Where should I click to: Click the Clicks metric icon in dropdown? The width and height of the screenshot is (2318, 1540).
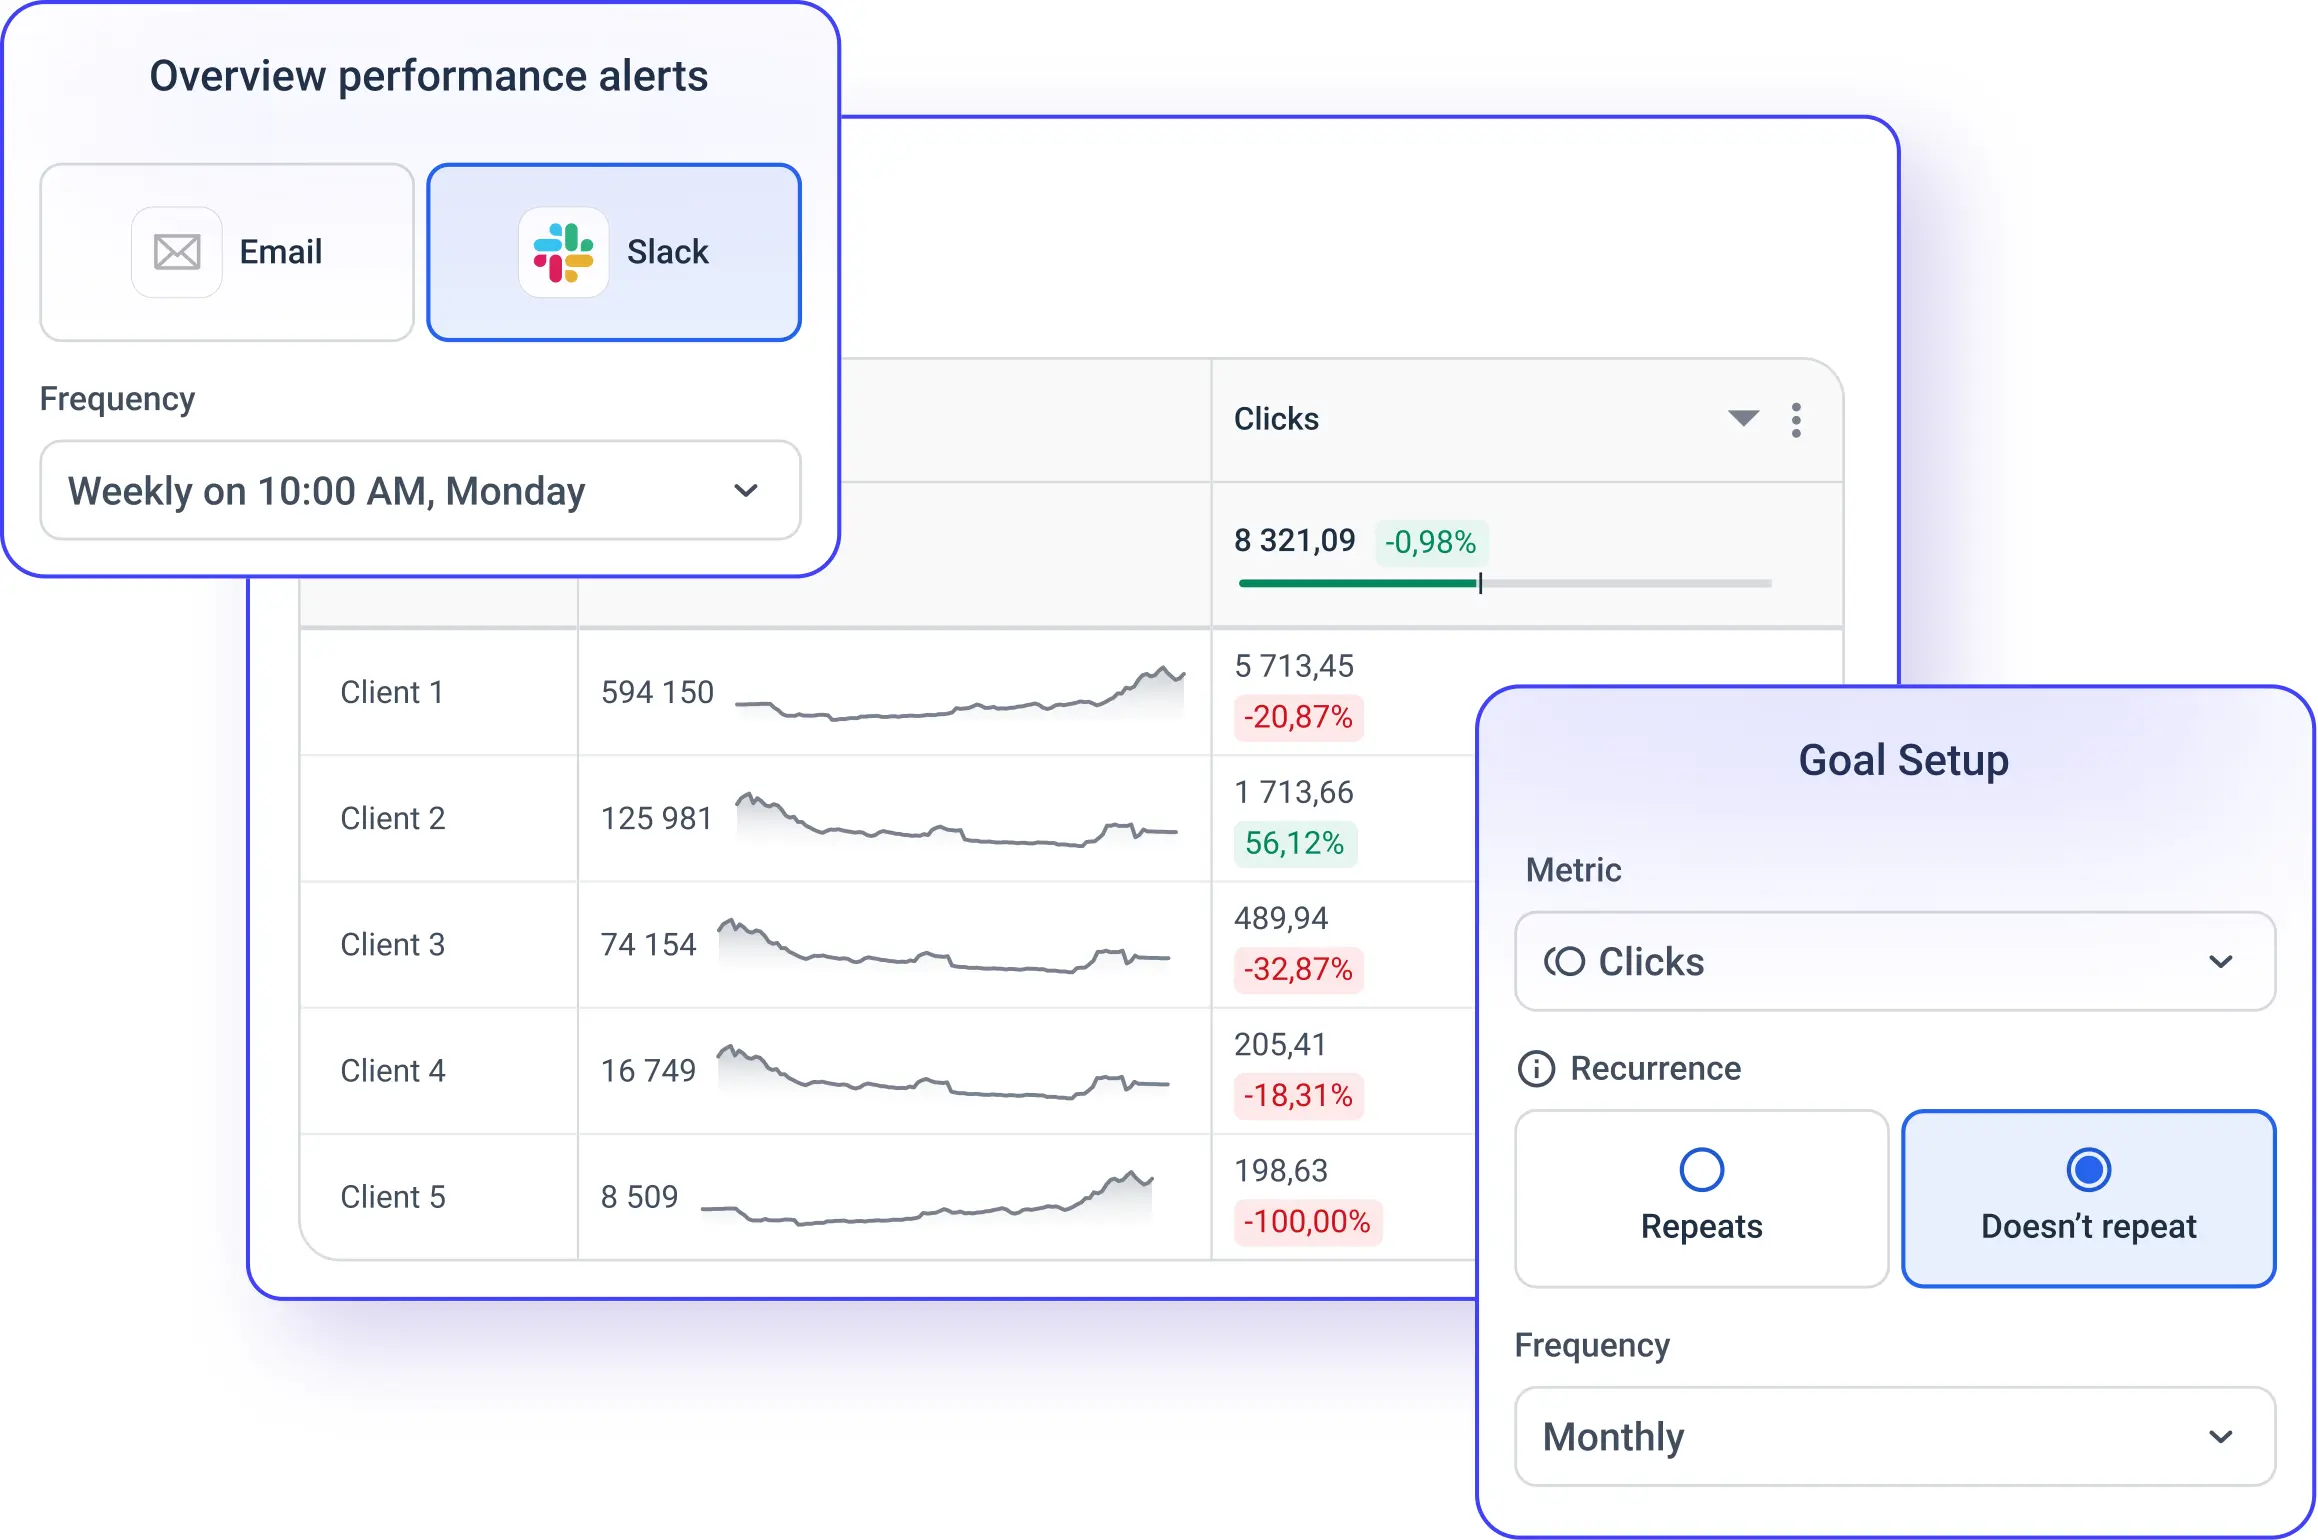click(x=1564, y=962)
